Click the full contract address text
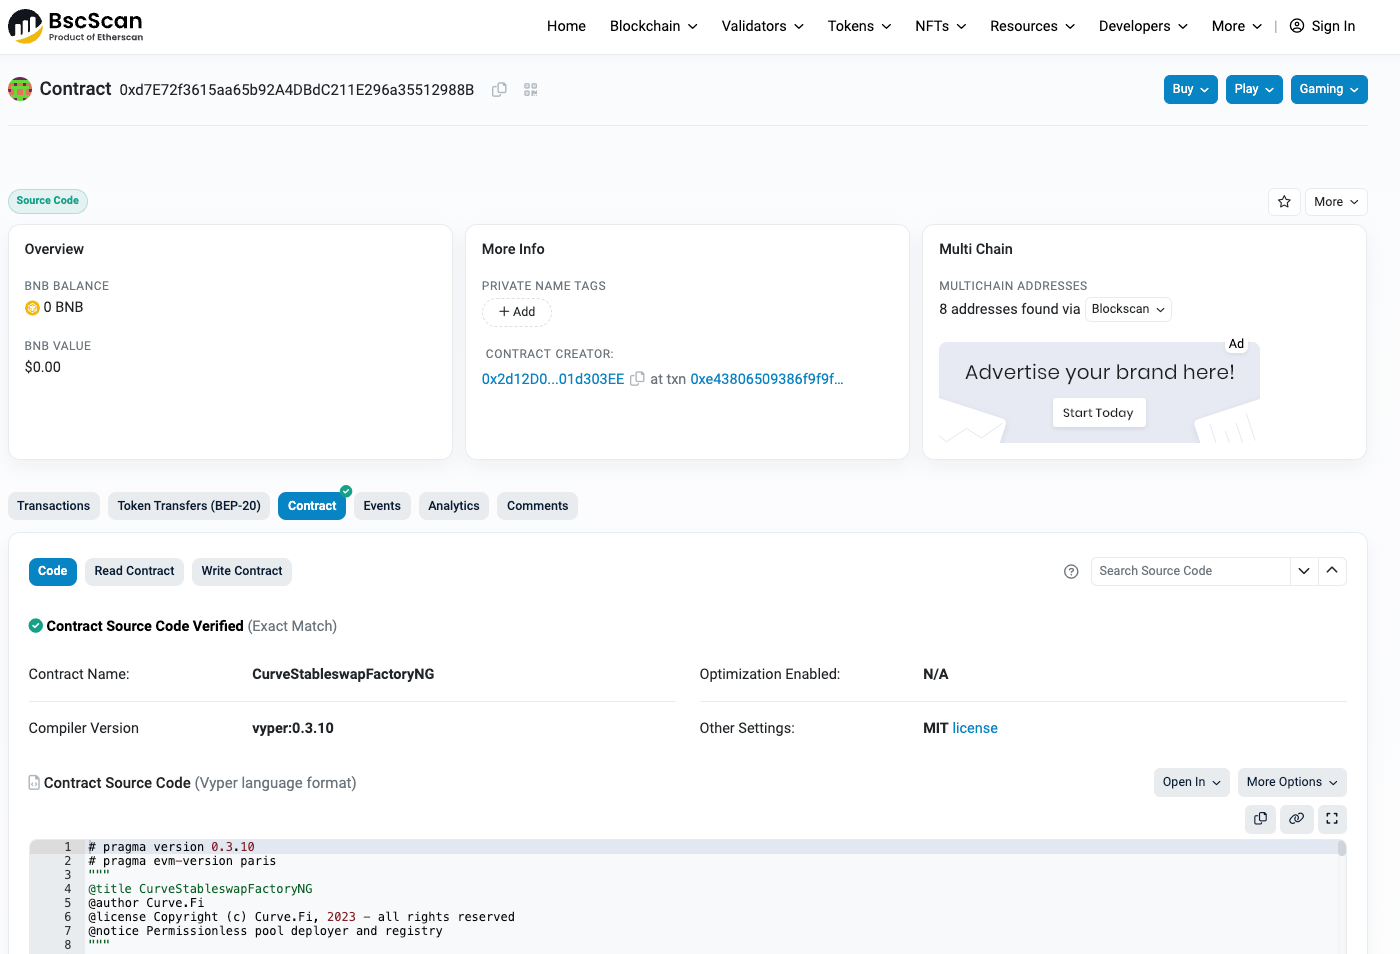1400x954 pixels. 297,90
